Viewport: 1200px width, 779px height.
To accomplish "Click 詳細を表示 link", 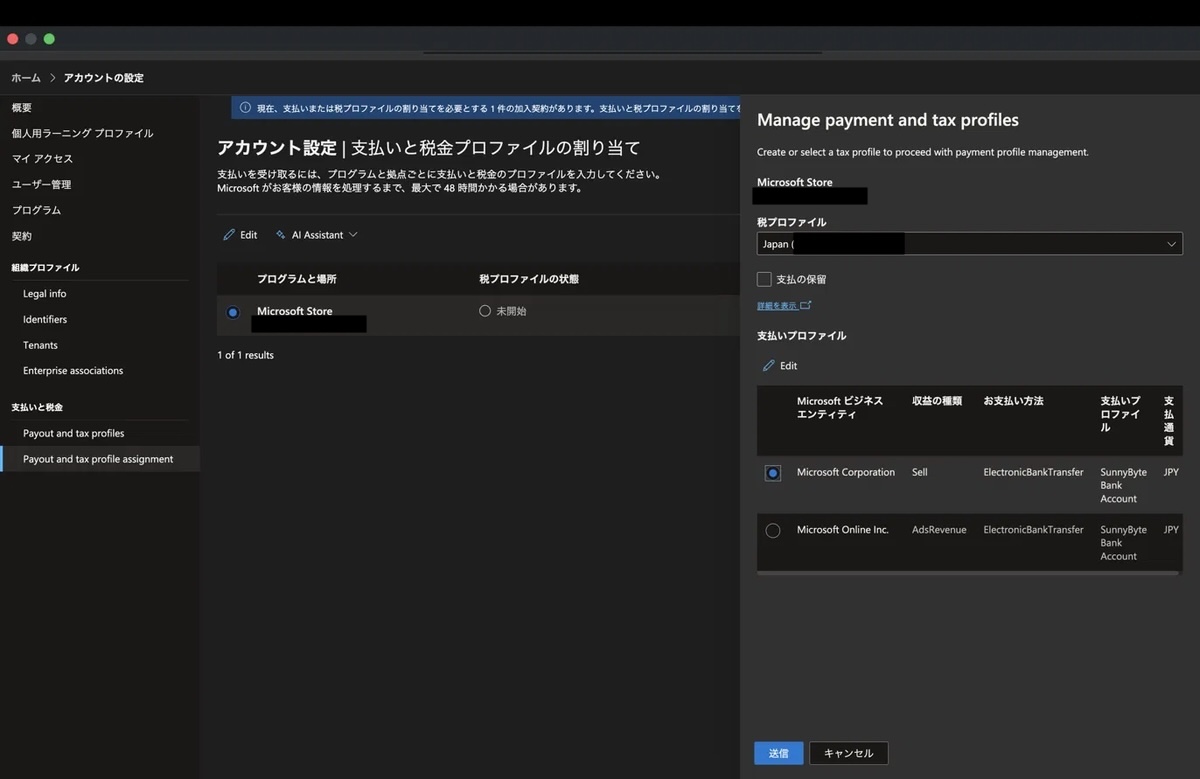I will click(x=777, y=306).
